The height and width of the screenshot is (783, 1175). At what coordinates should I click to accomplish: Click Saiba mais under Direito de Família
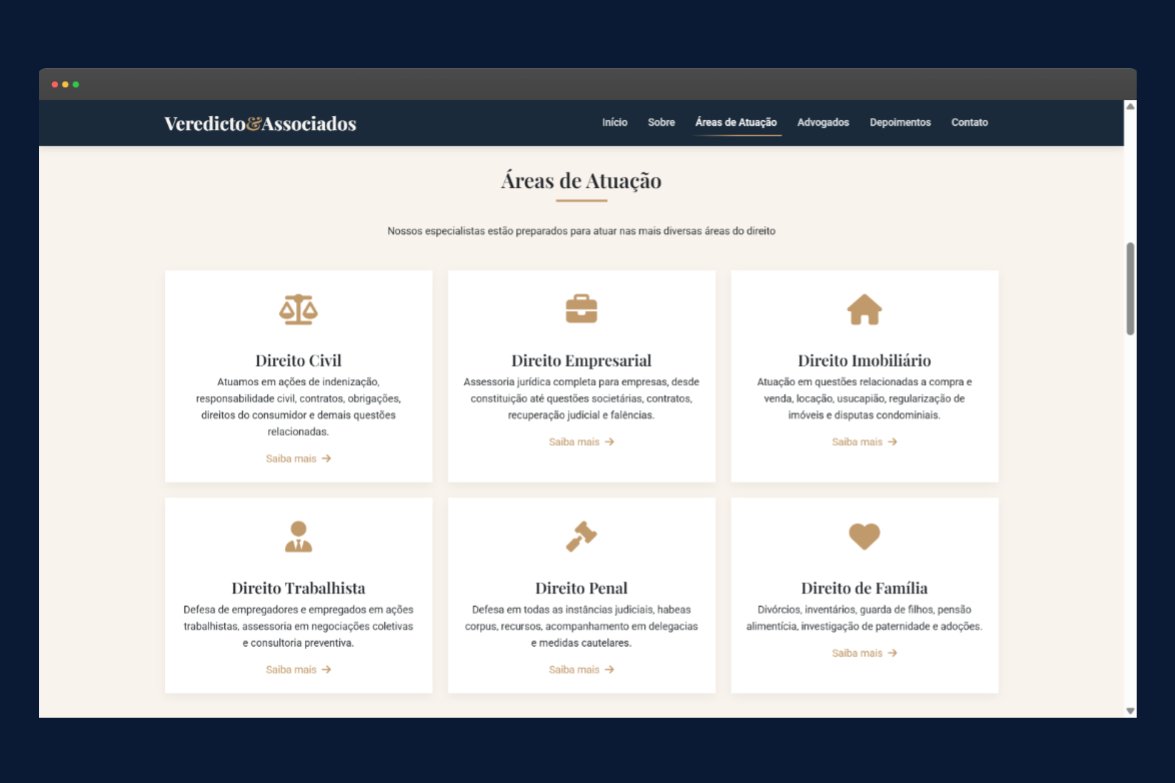864,653
